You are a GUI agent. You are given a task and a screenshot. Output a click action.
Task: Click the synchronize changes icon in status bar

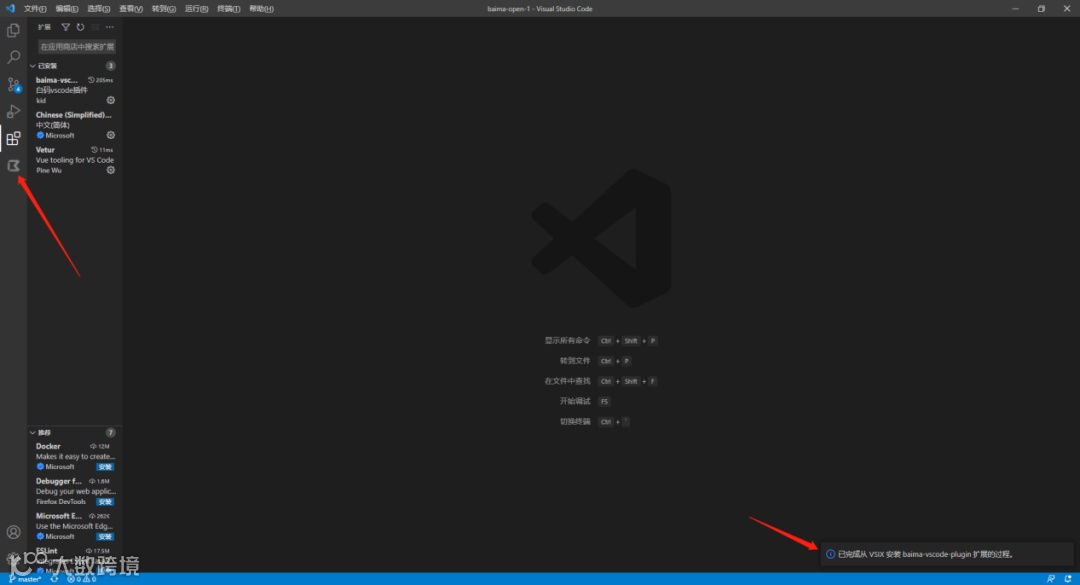pos(54,579)
